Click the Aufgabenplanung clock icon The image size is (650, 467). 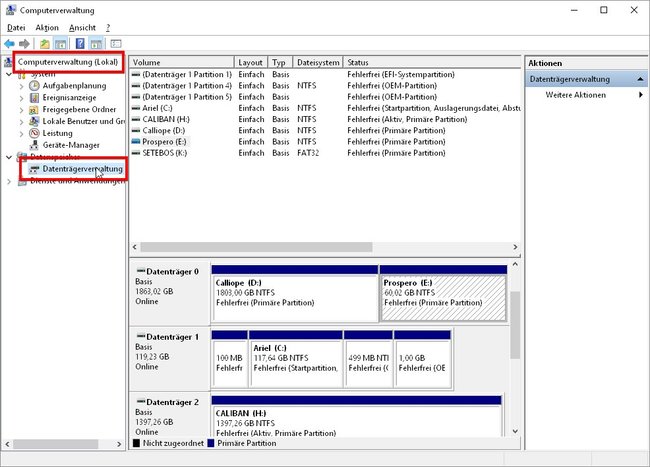[34, 86]
